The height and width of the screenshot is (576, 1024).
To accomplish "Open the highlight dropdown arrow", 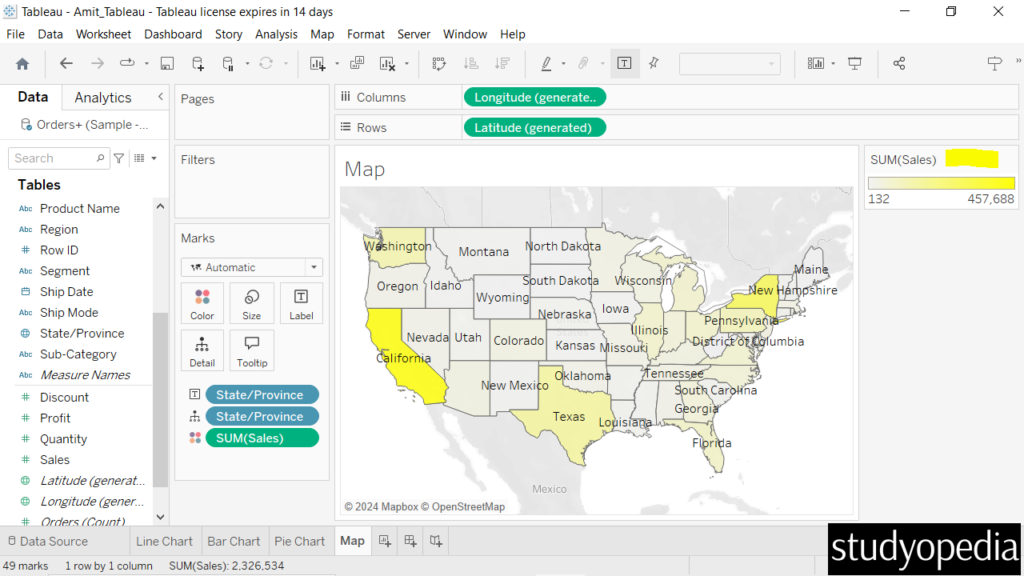I will point(563,64).
